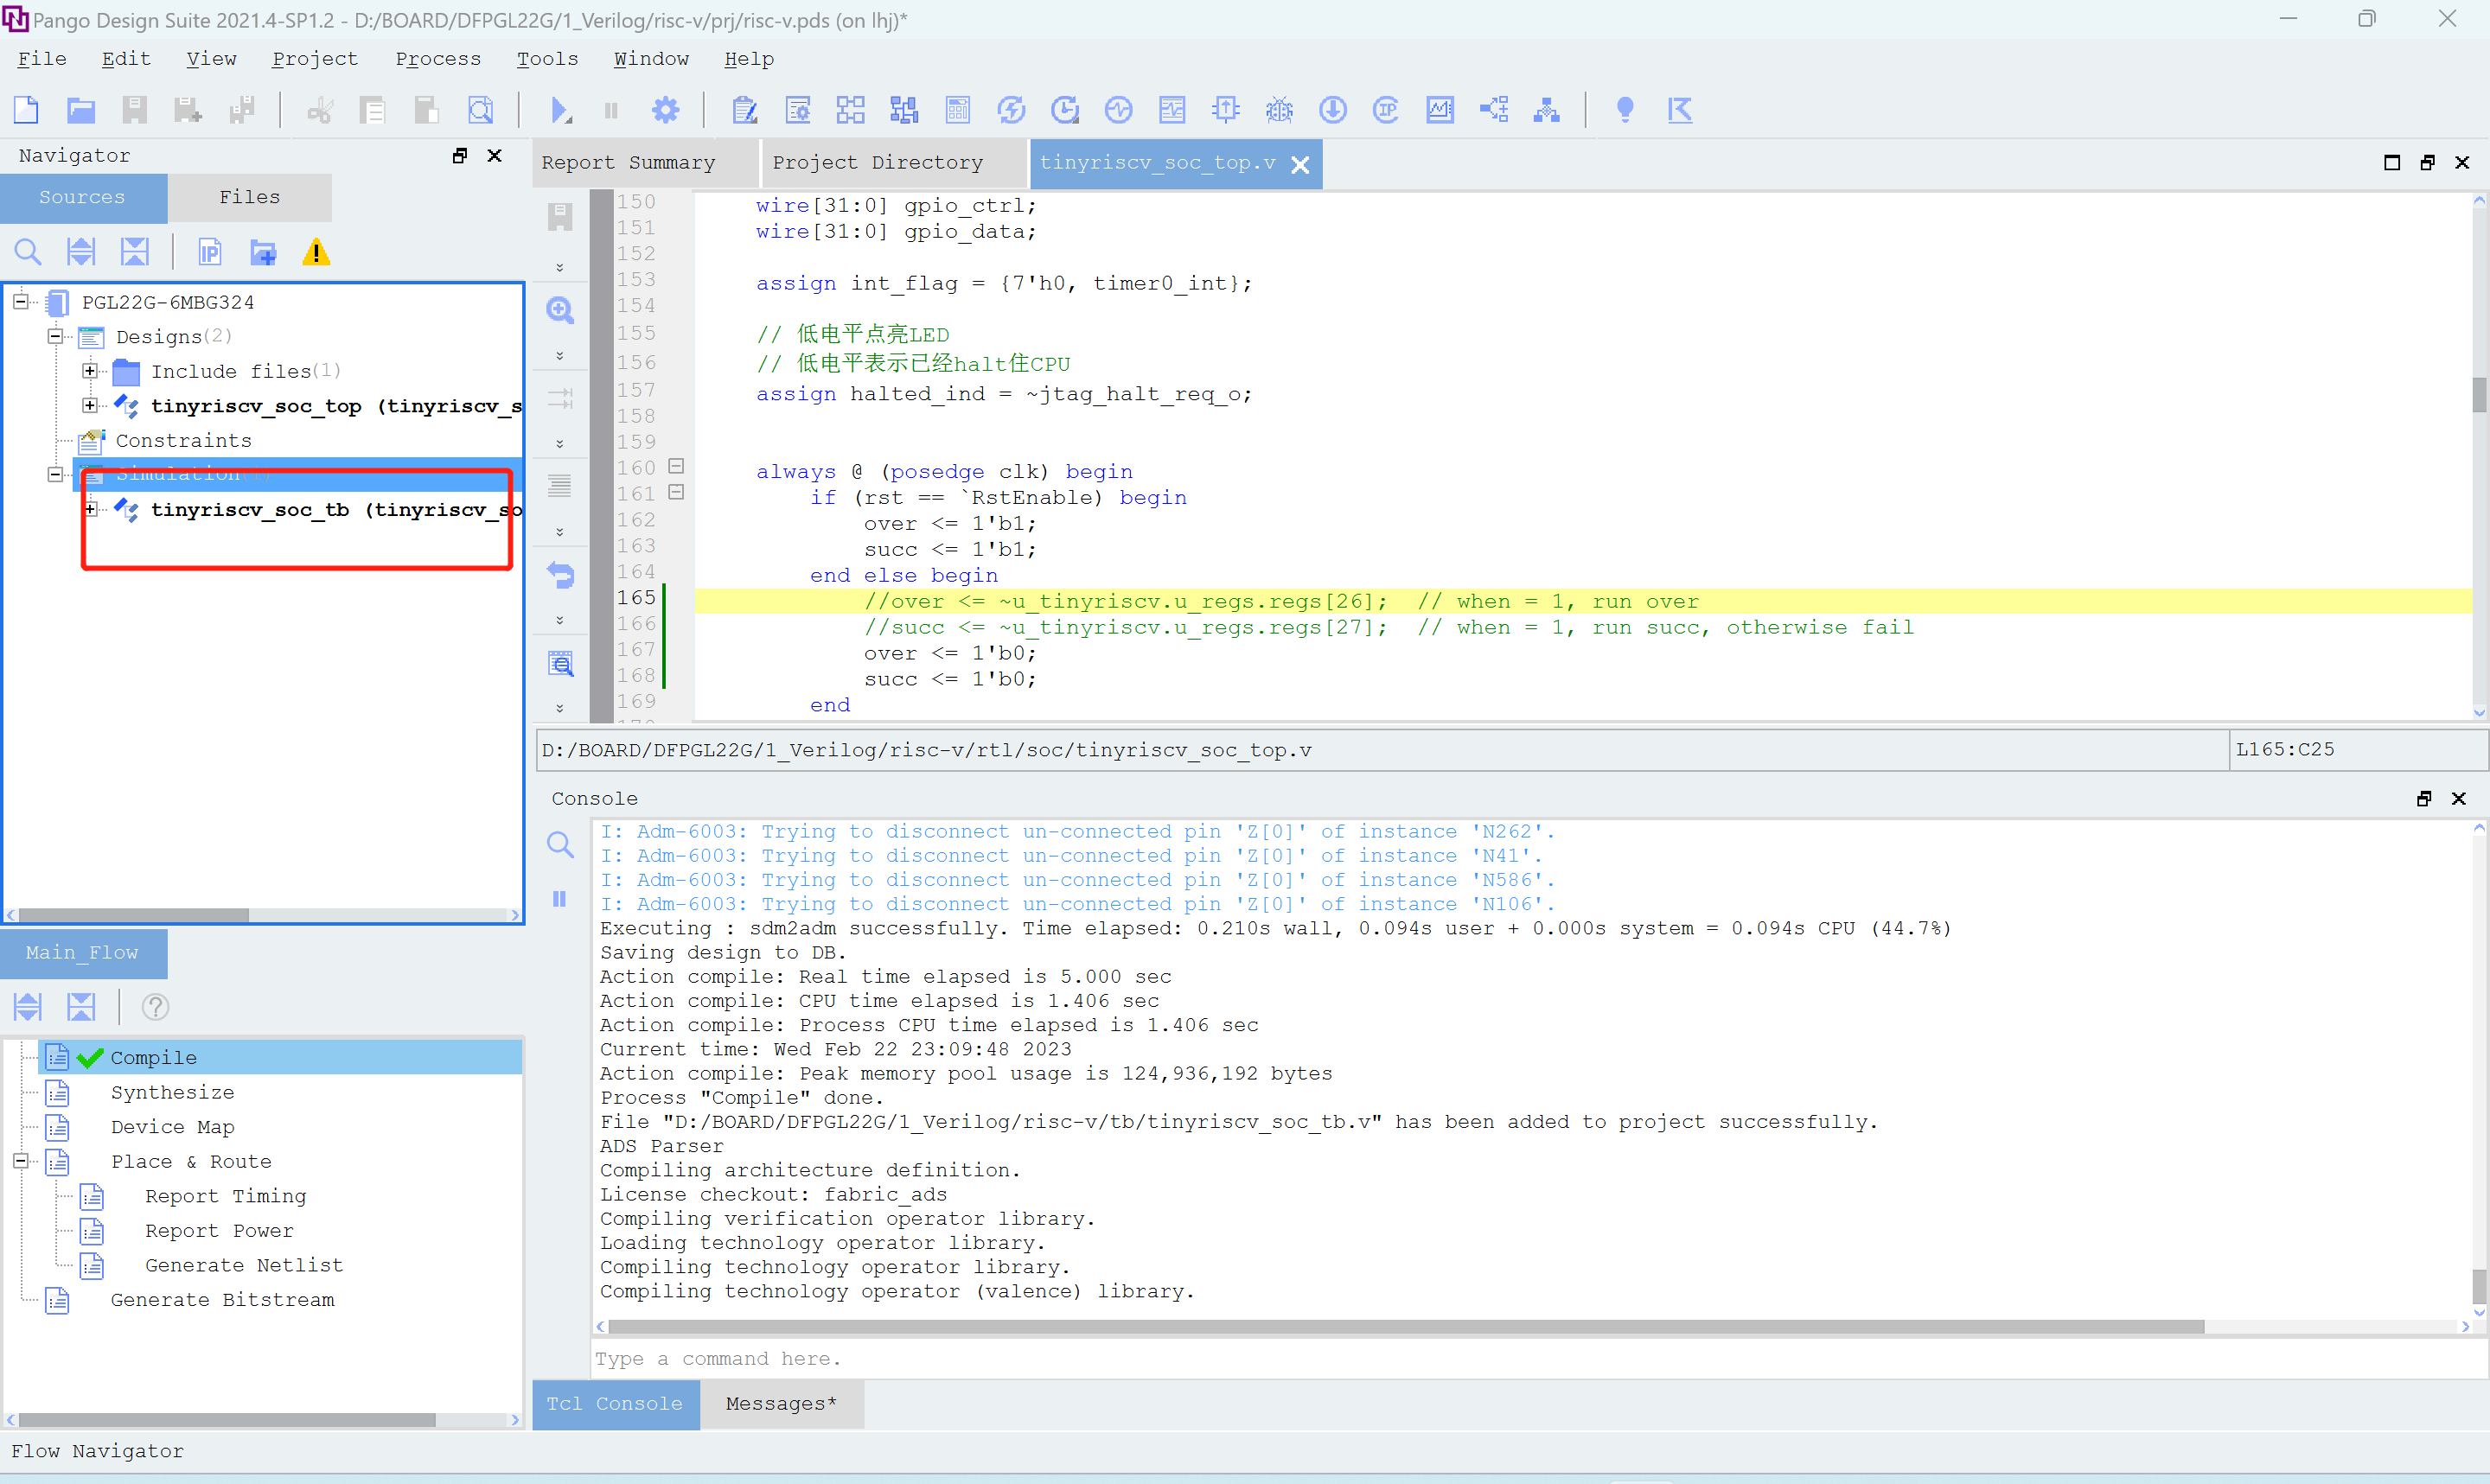Click the Add Source folder icon in Navigator
The height and width of the screenshot is (1484, 2490).
[263, 253]
